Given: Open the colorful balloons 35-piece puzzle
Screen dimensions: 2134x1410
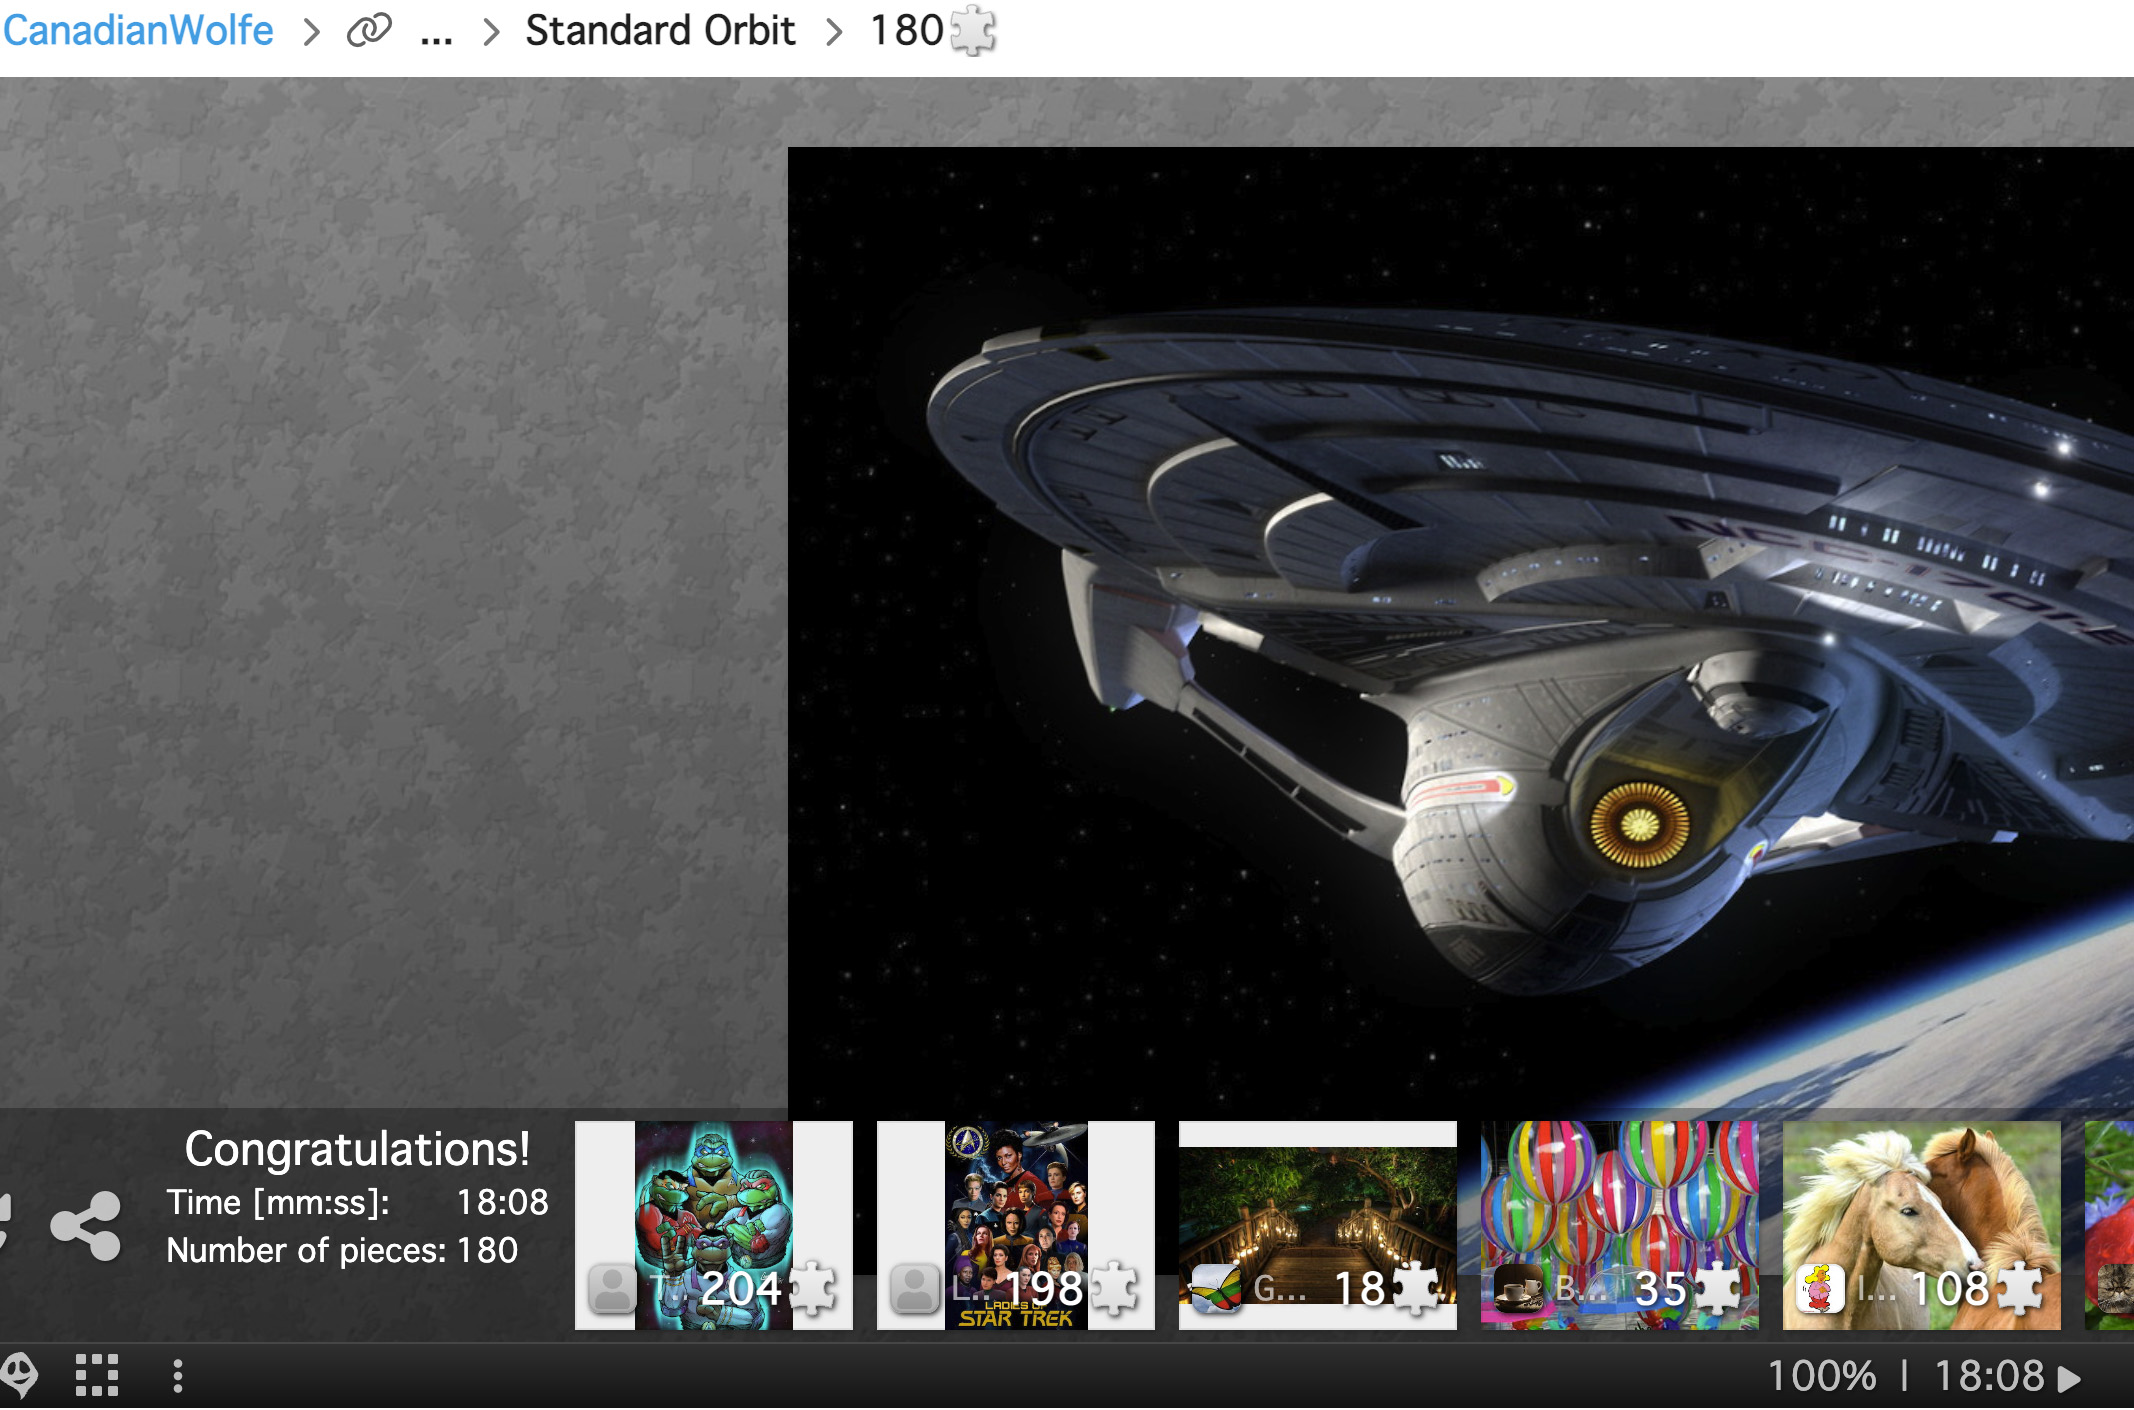Looking at the screenshot, I should coord(1620,1225).
